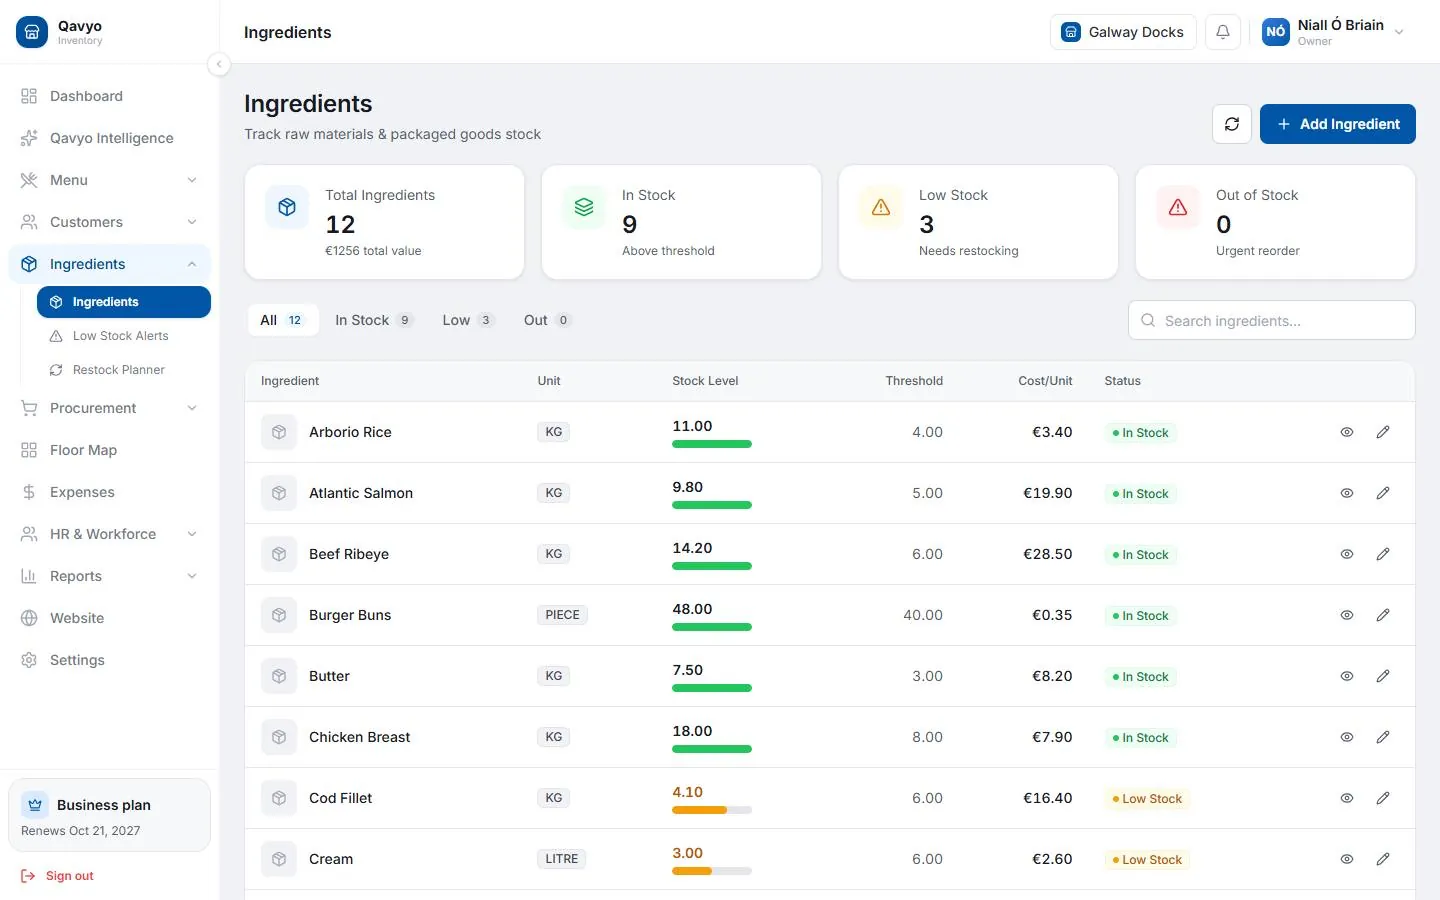Open the edit pencil for Burger Buns
The height and width of the screenshot is (900, 1440).
click(x=1383, y=615)
